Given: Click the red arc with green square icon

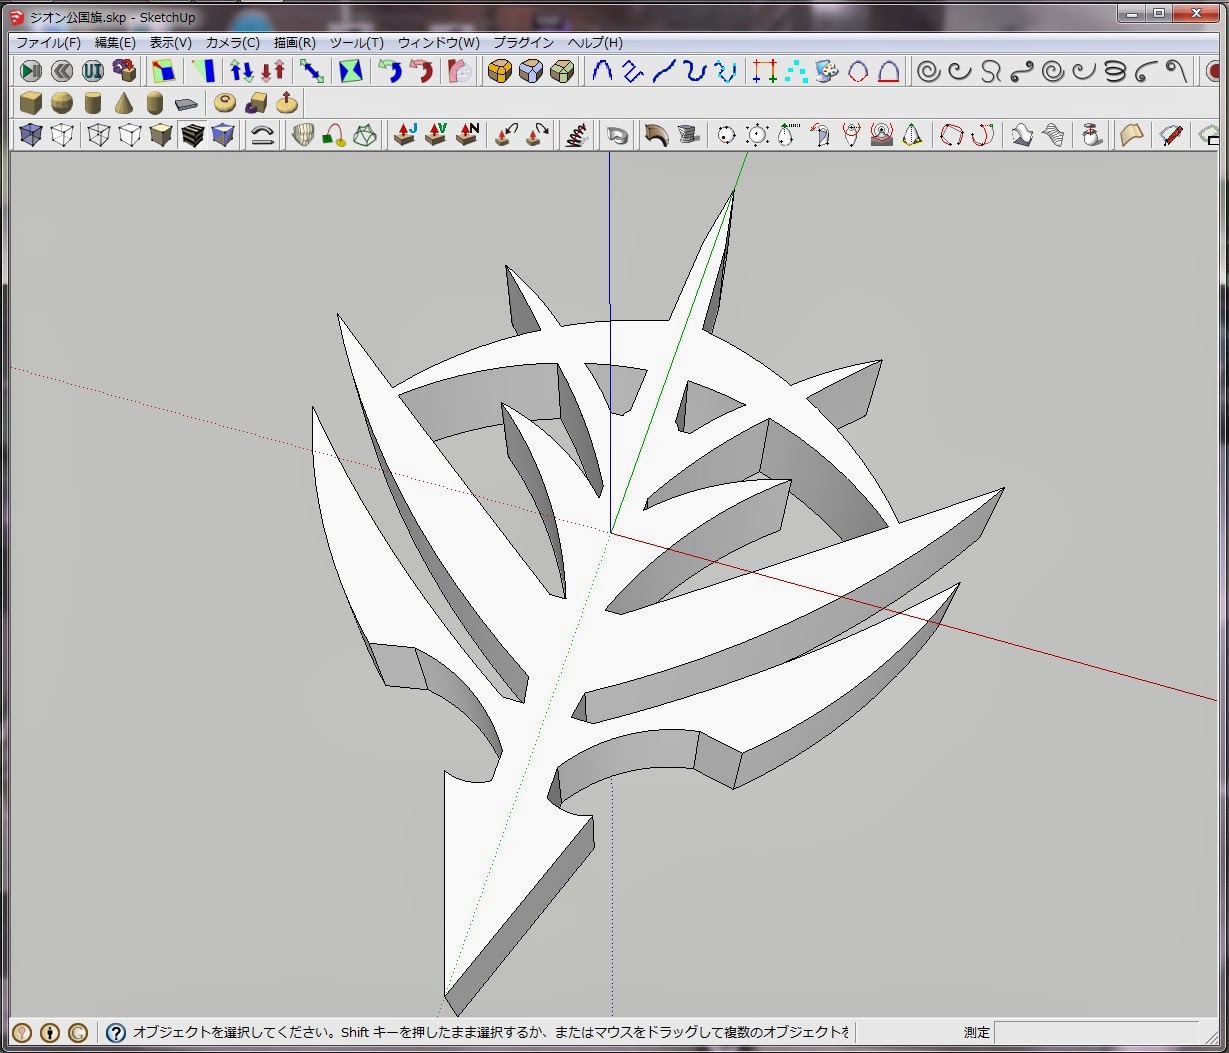Looking at the screenshot, I should [333, 135].
